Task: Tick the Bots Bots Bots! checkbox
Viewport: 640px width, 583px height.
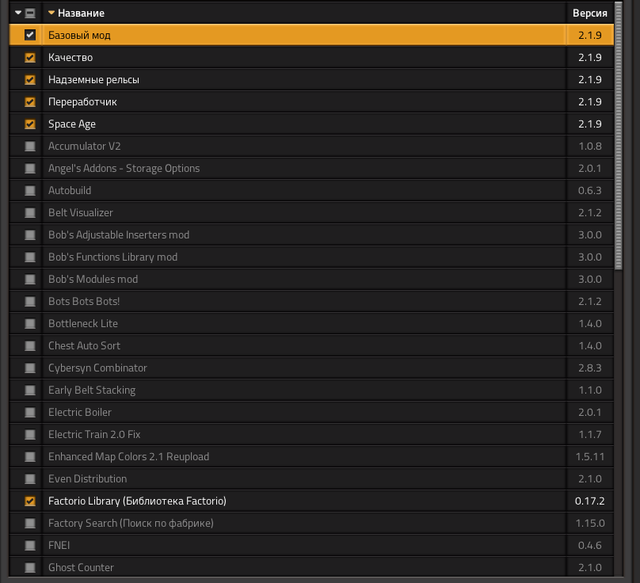Action: tap(30, 301)
